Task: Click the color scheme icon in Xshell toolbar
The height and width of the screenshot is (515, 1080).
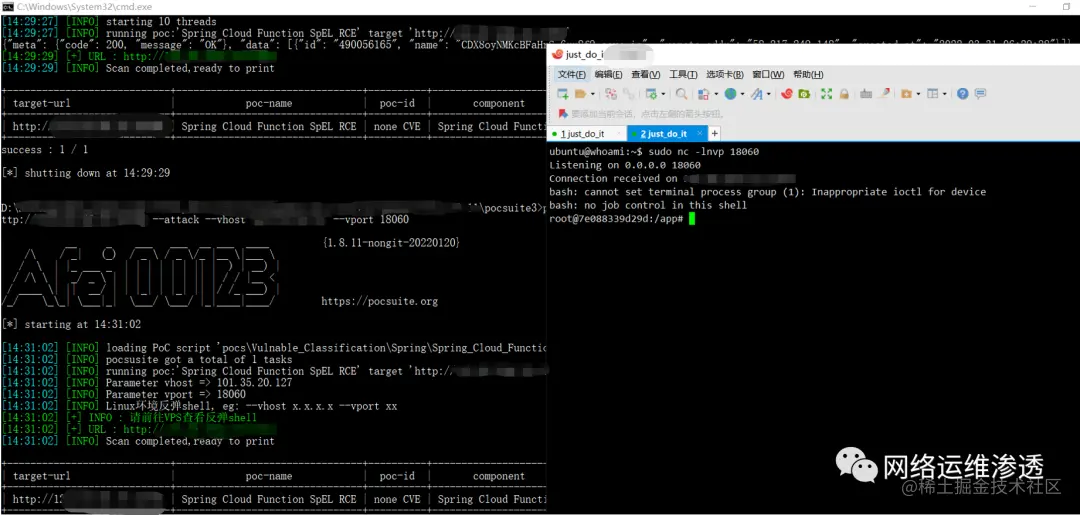Action: pos(703,94)
